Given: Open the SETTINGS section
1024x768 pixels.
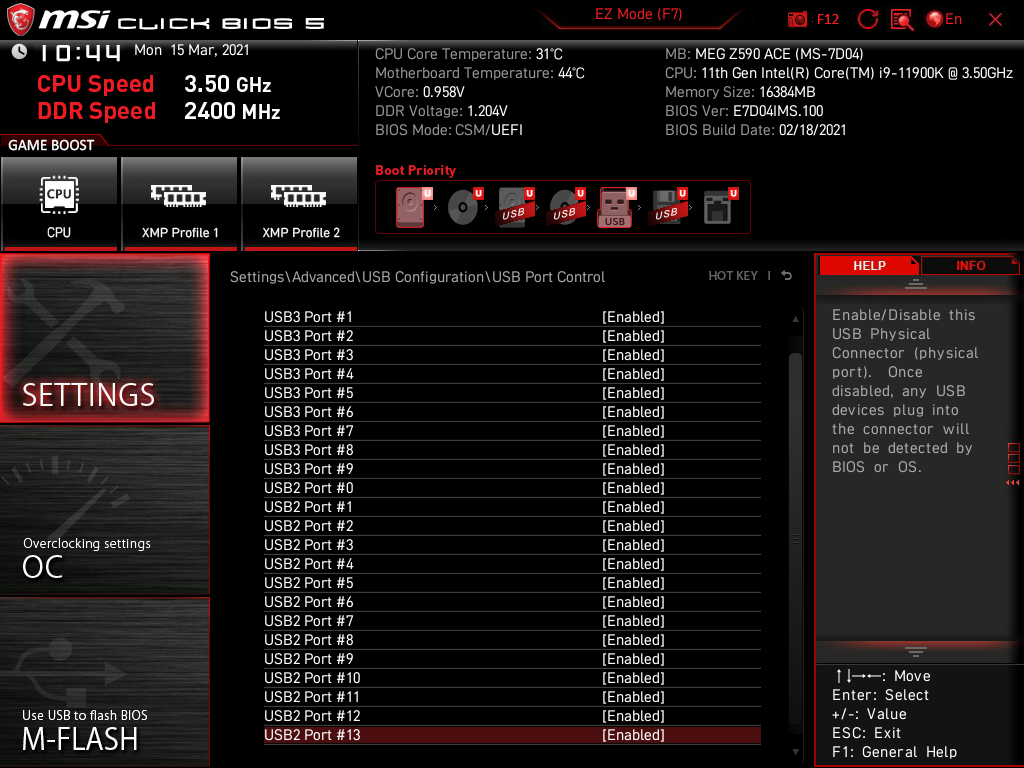Looking at the screenshot, I should [x=104, y=338].
